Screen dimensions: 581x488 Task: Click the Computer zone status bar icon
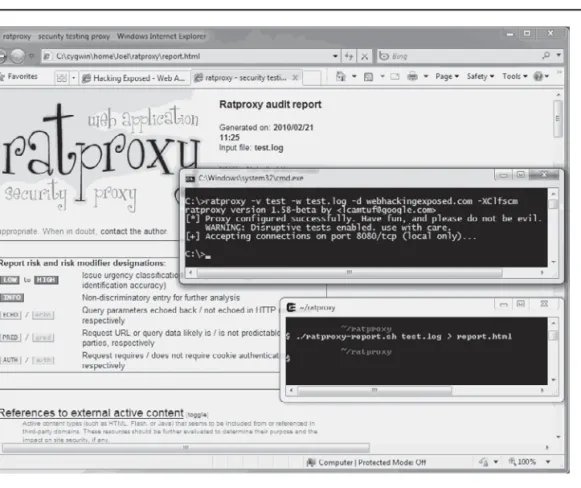point(311,462)
